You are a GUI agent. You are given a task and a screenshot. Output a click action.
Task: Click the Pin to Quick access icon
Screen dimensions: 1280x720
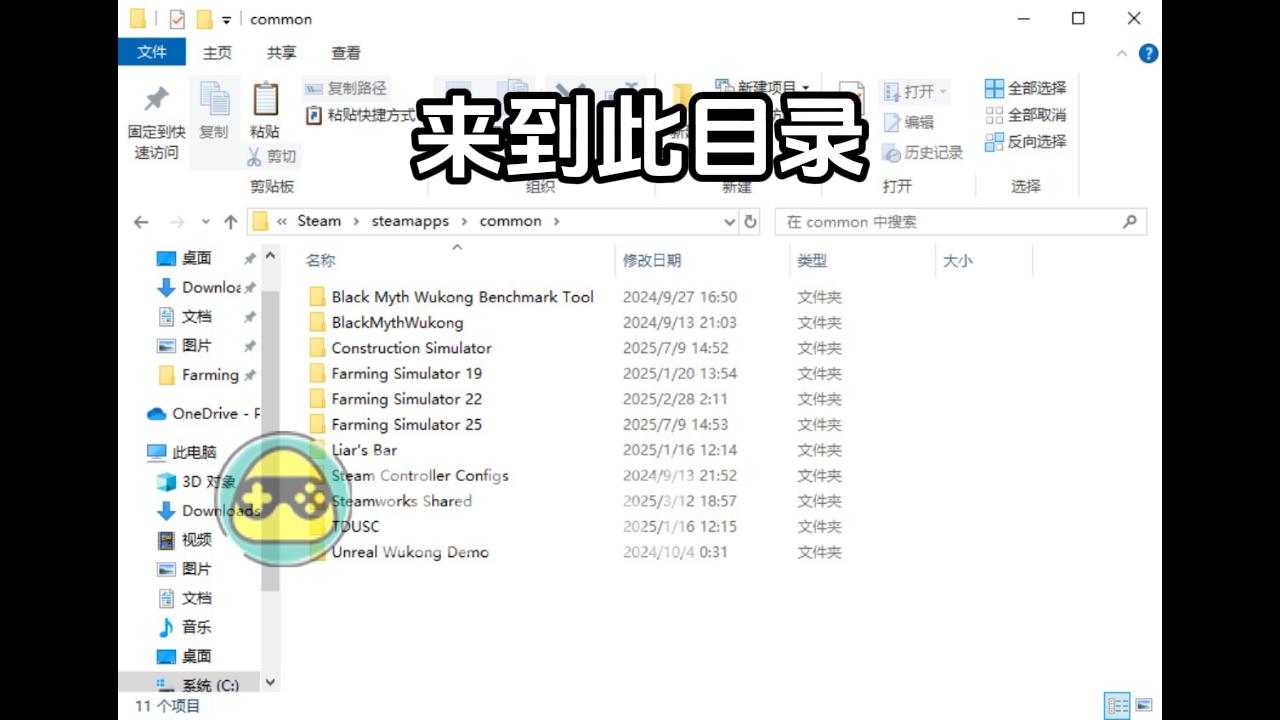pyautogui.click(x=156, y=100)
